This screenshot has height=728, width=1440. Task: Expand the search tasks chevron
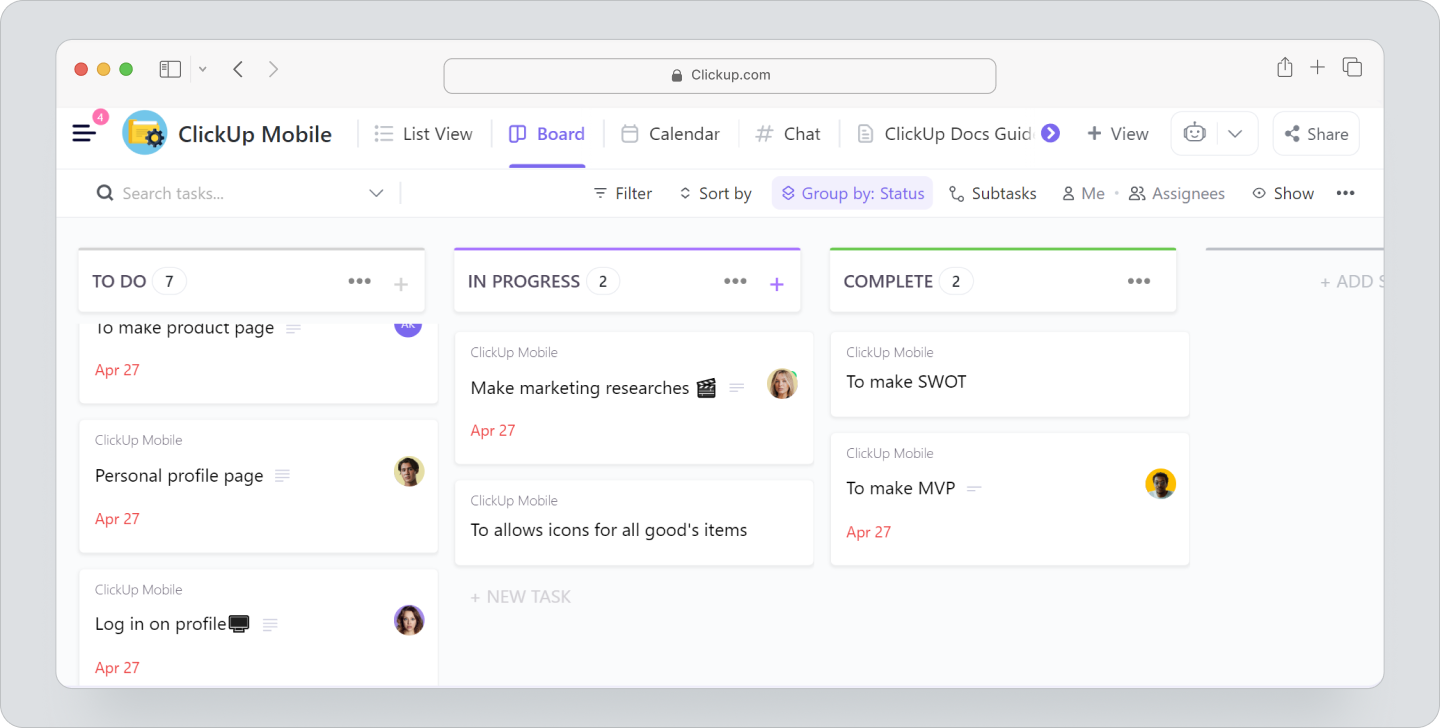pos(376,193)
